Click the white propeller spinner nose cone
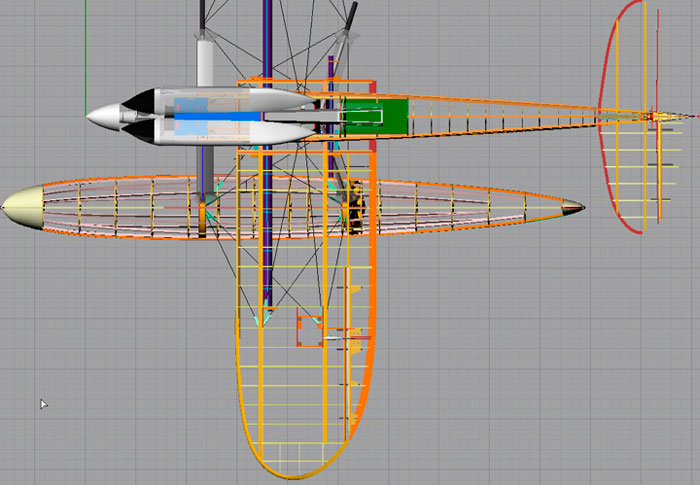 click(x=103, y=117)
